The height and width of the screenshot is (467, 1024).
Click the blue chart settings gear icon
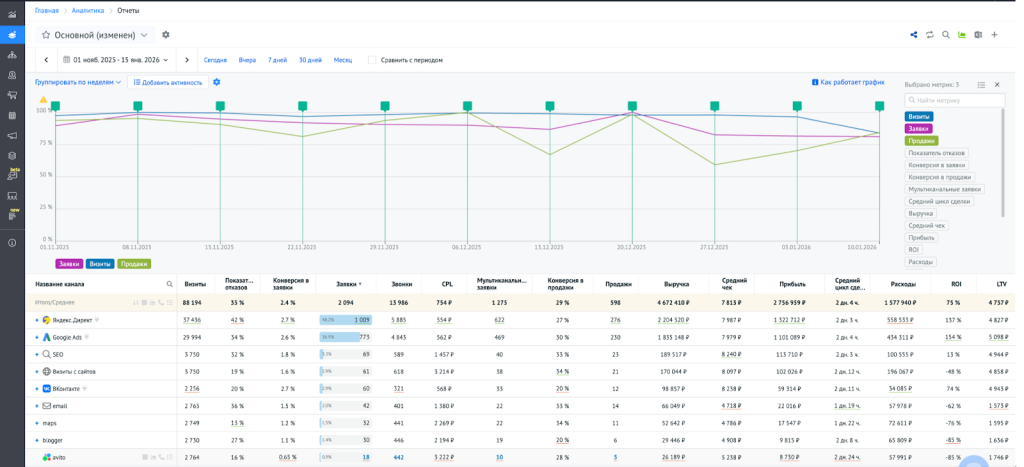[x=217, y=82]
